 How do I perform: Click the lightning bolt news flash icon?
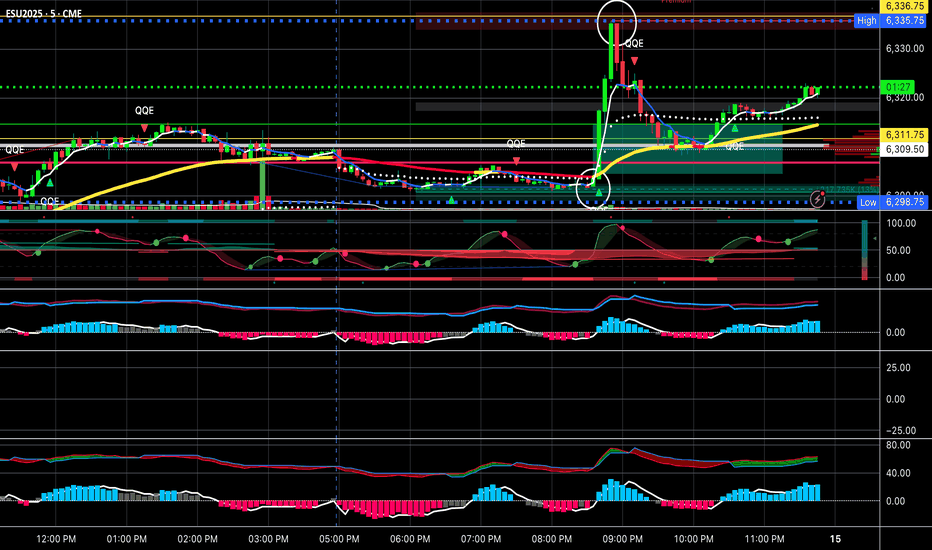click(818, 199)
